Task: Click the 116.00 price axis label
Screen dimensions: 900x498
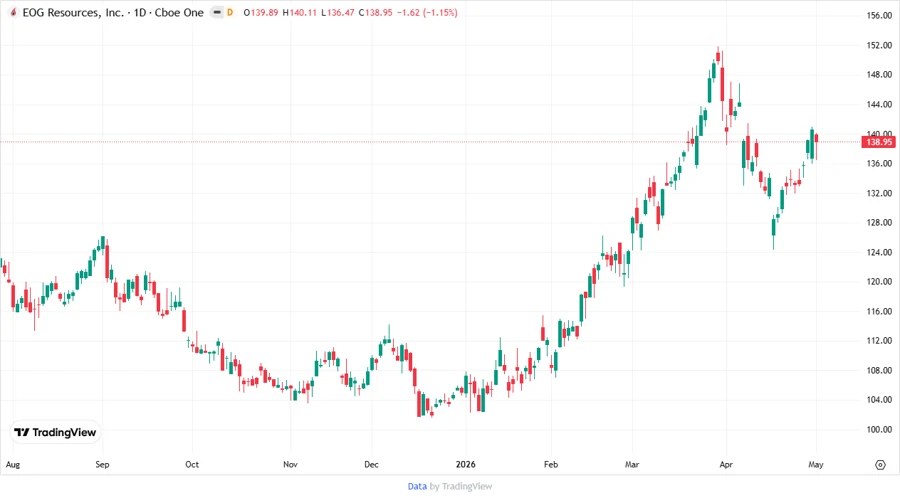Action: point(879,312)
